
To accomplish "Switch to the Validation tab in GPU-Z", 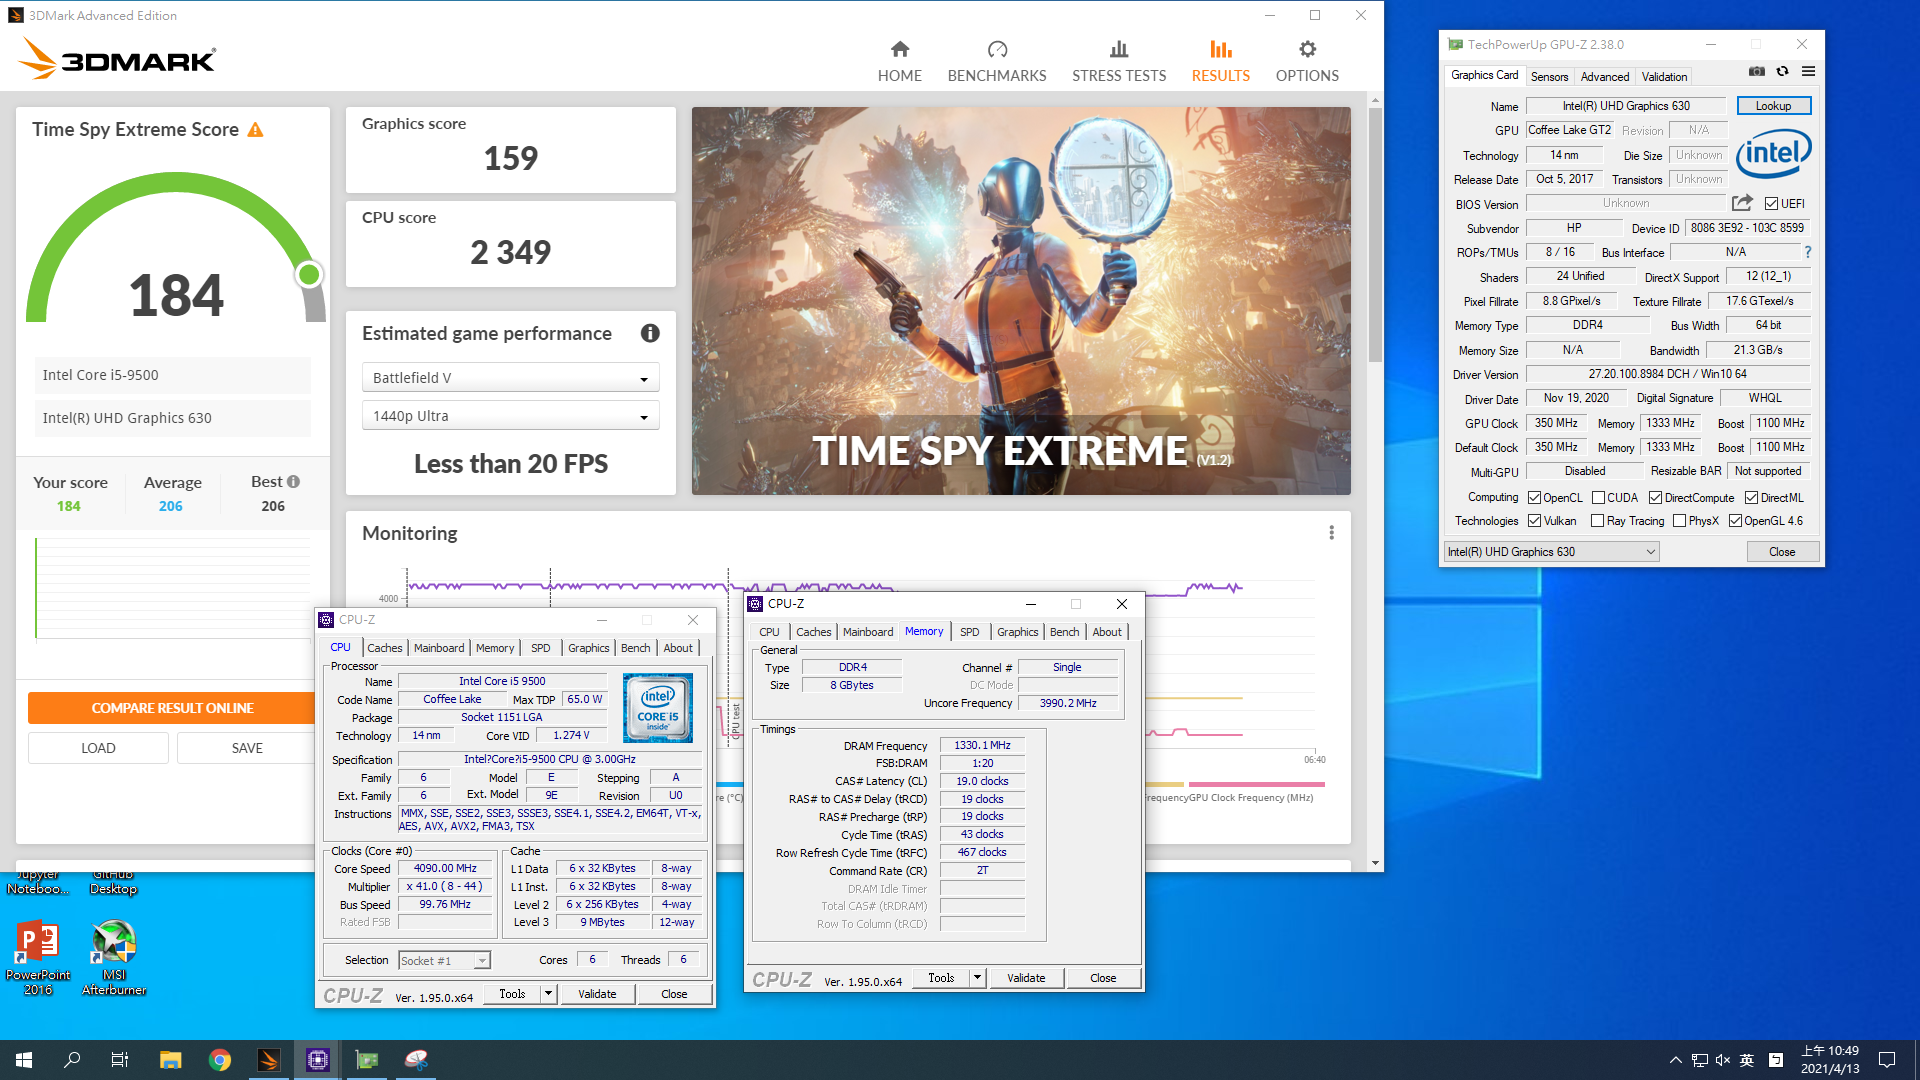I will point(1664,76).
